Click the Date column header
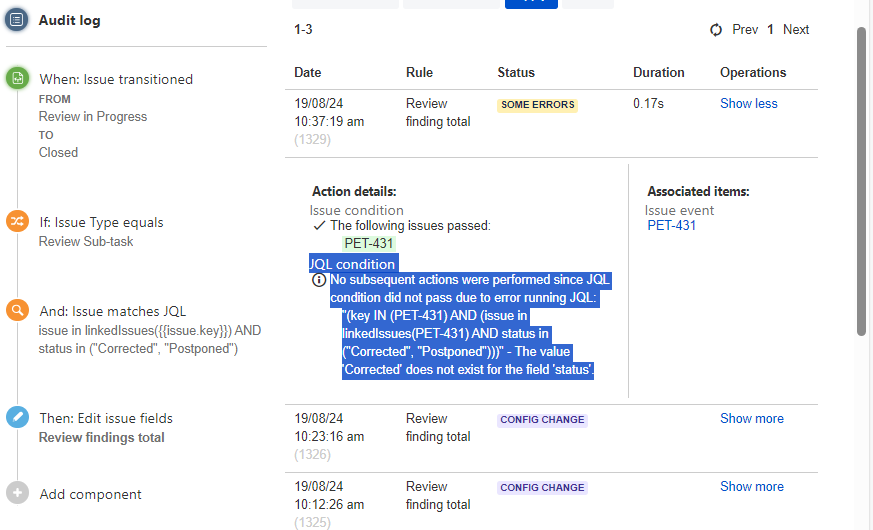 [x=307, y=72]
